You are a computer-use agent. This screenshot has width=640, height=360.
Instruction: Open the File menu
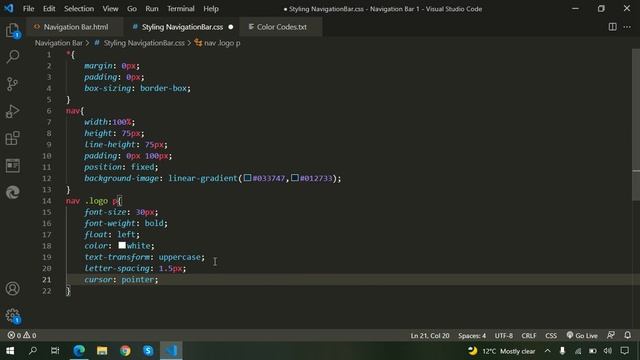(29, 9)
